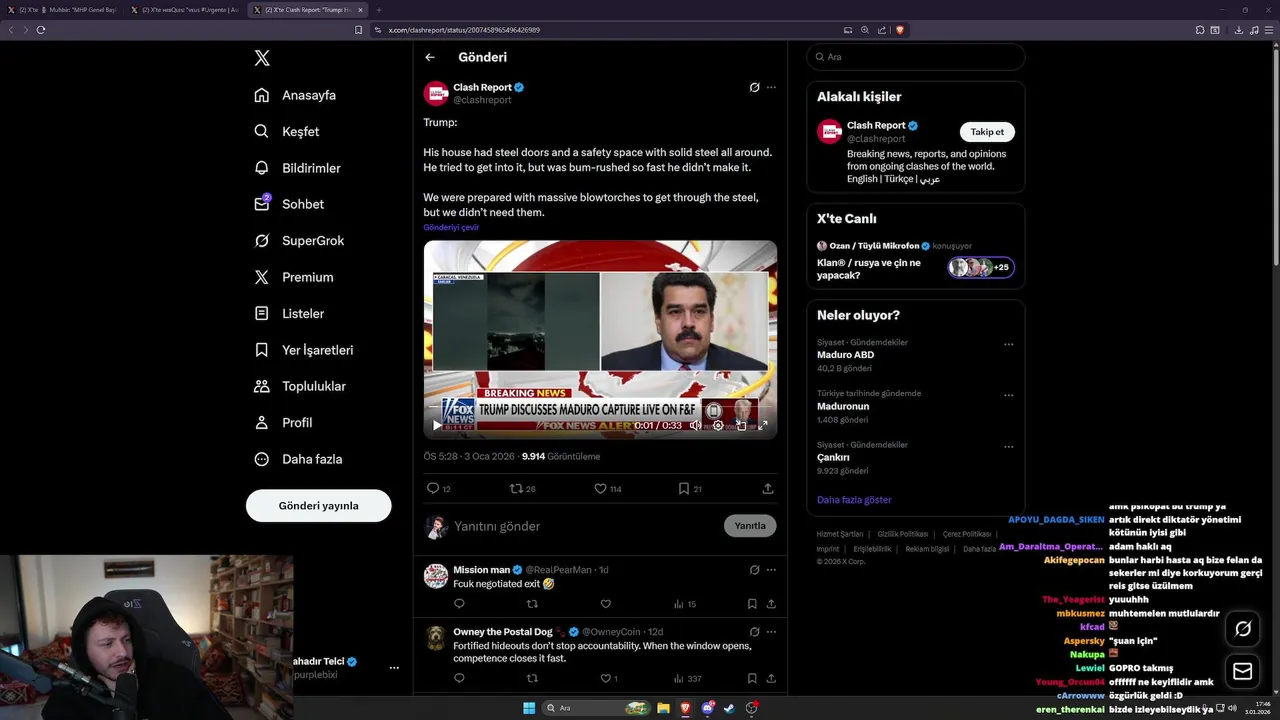Image resolution: width=1280 pixels, height=720 pixels.
Task: Click Daha fazla göster link
Action: (x=854, y=500)
